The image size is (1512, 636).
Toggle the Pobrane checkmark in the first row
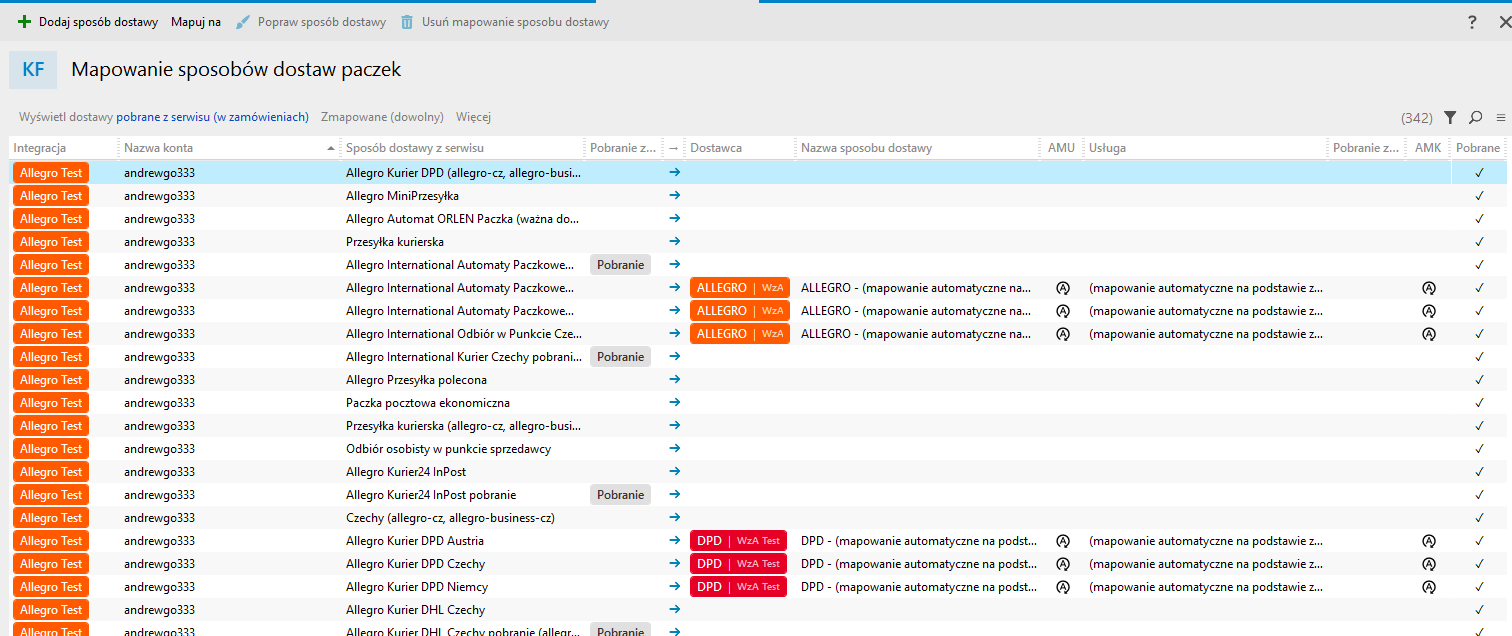[x=1479, y=172]
